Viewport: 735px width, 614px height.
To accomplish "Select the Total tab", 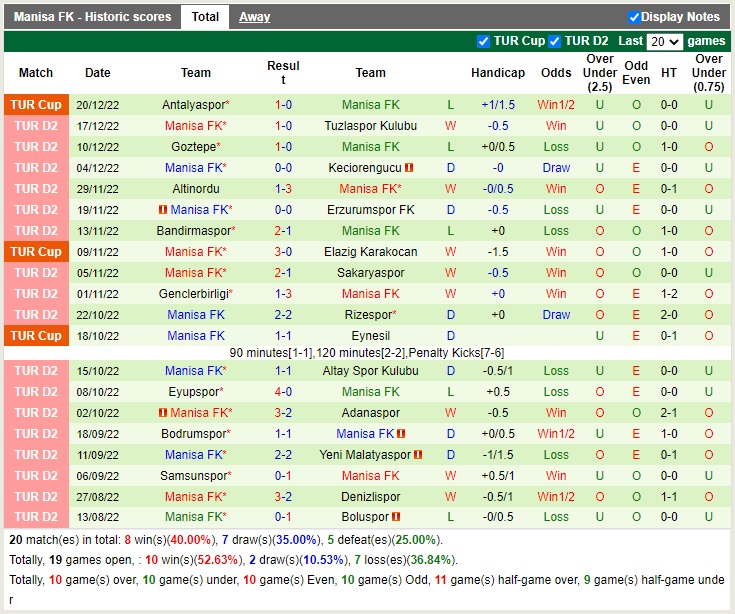I will (x=205, y=17).
